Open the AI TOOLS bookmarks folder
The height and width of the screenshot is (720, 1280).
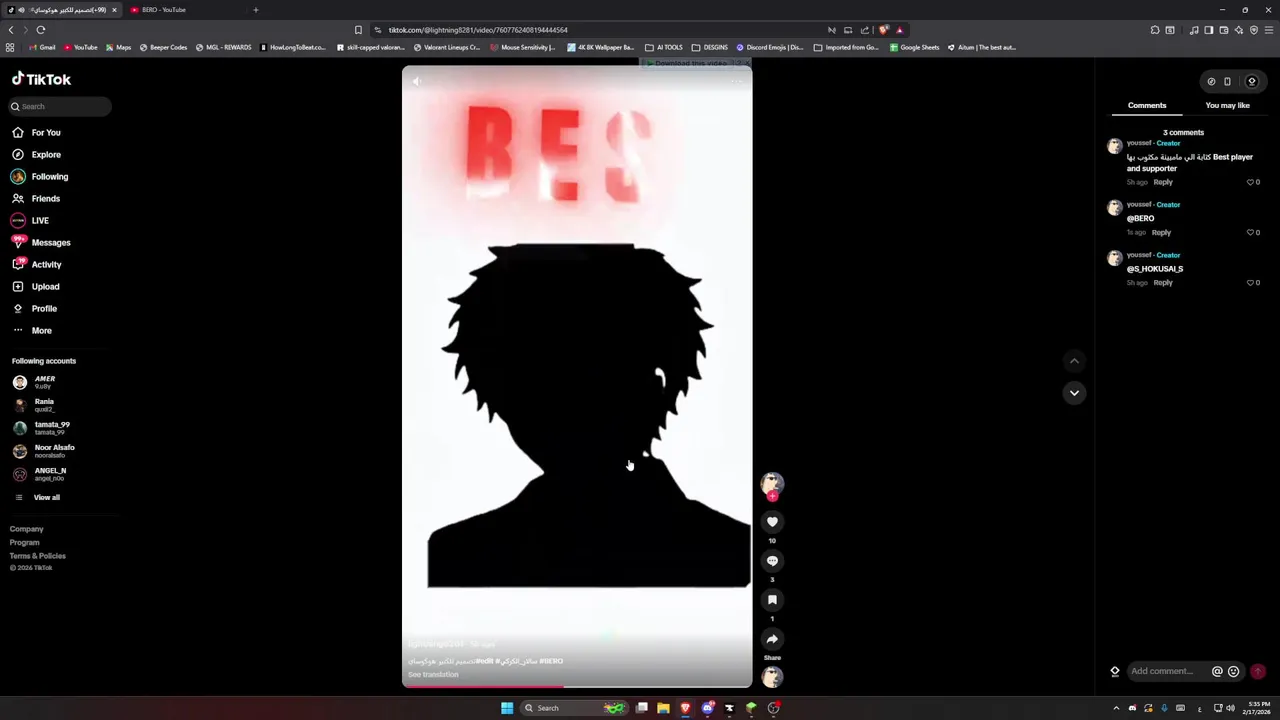[x=664, y=47]
